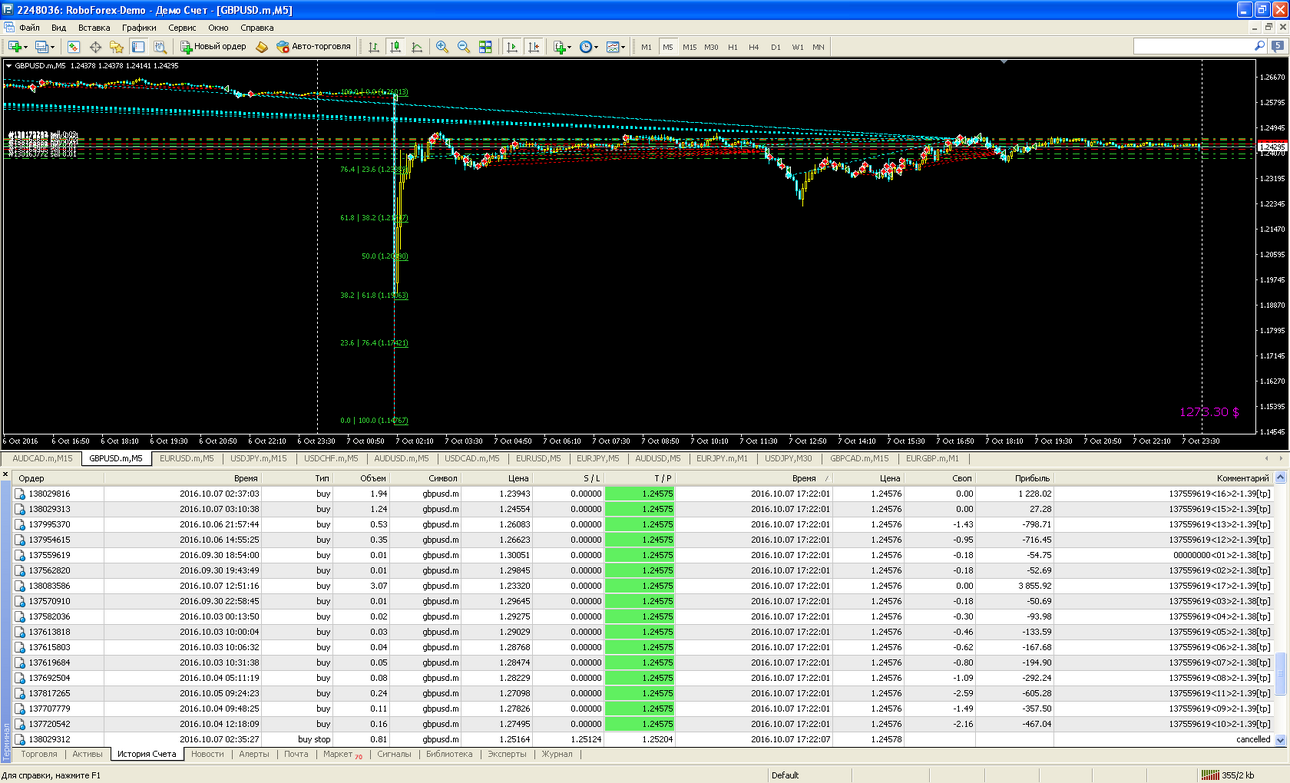Switch chart to bar chart view
Screen dimensions: 1290x783
(x=373, y=47)
